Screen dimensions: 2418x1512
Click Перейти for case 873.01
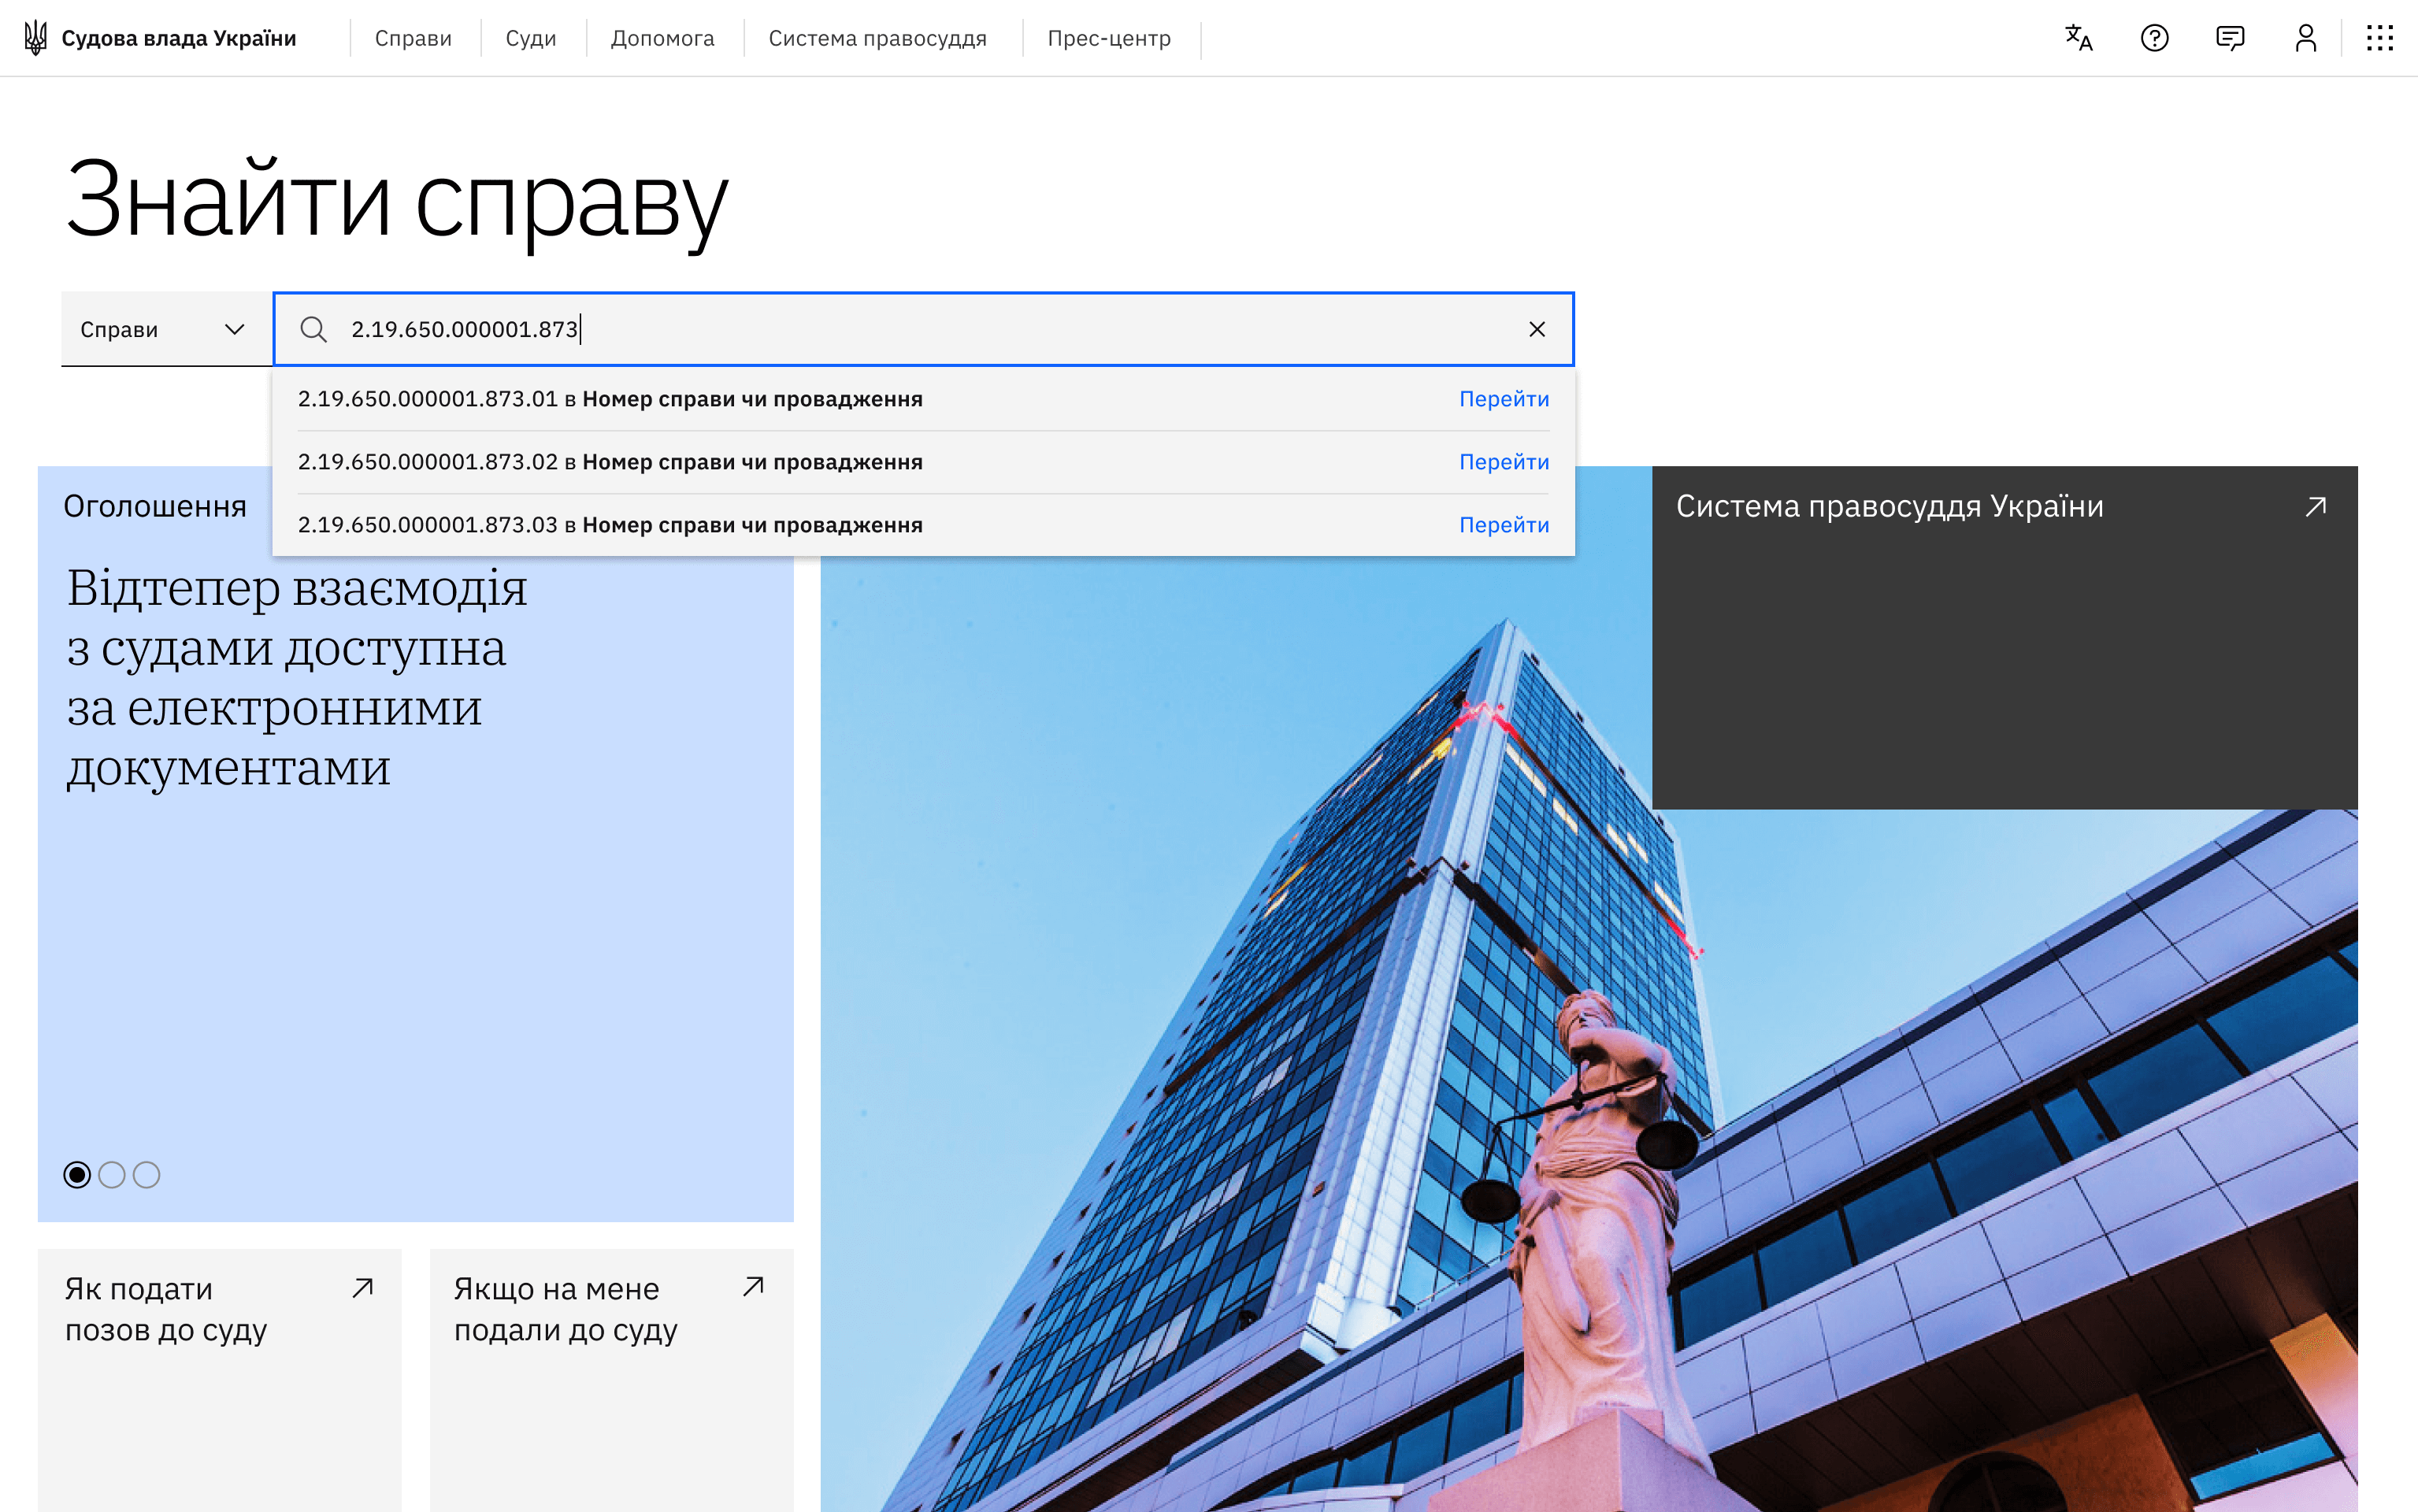1503,399
